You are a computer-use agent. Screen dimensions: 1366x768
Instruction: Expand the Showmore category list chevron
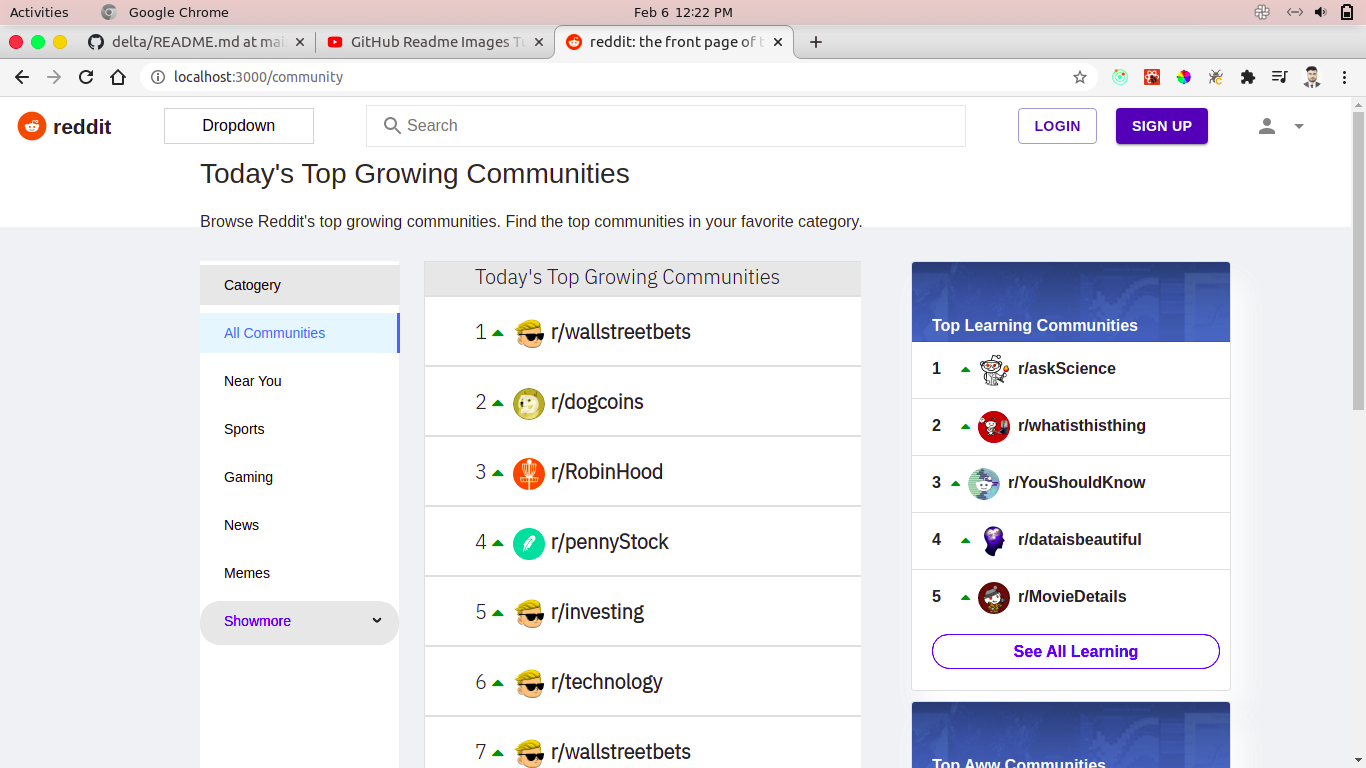tap(377, 621)
